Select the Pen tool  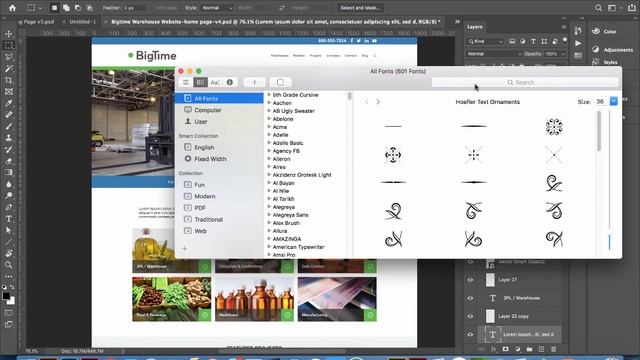[9, 207]
